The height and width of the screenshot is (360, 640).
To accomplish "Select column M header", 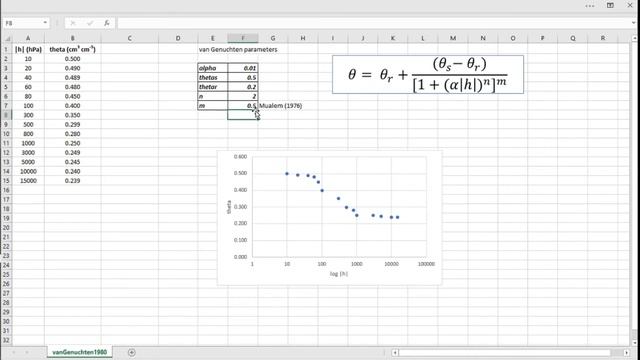I will pyautogui.click(x=453, y=38).
